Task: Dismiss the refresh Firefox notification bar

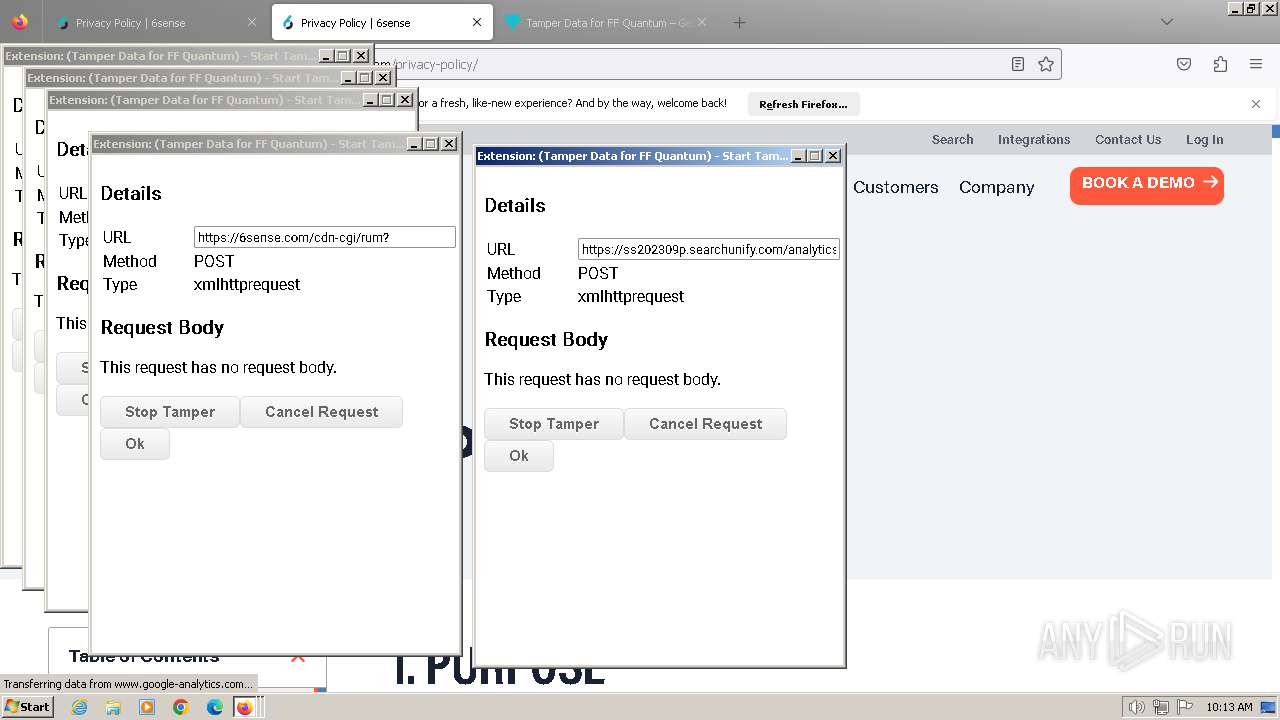Action: (1256, 104)
